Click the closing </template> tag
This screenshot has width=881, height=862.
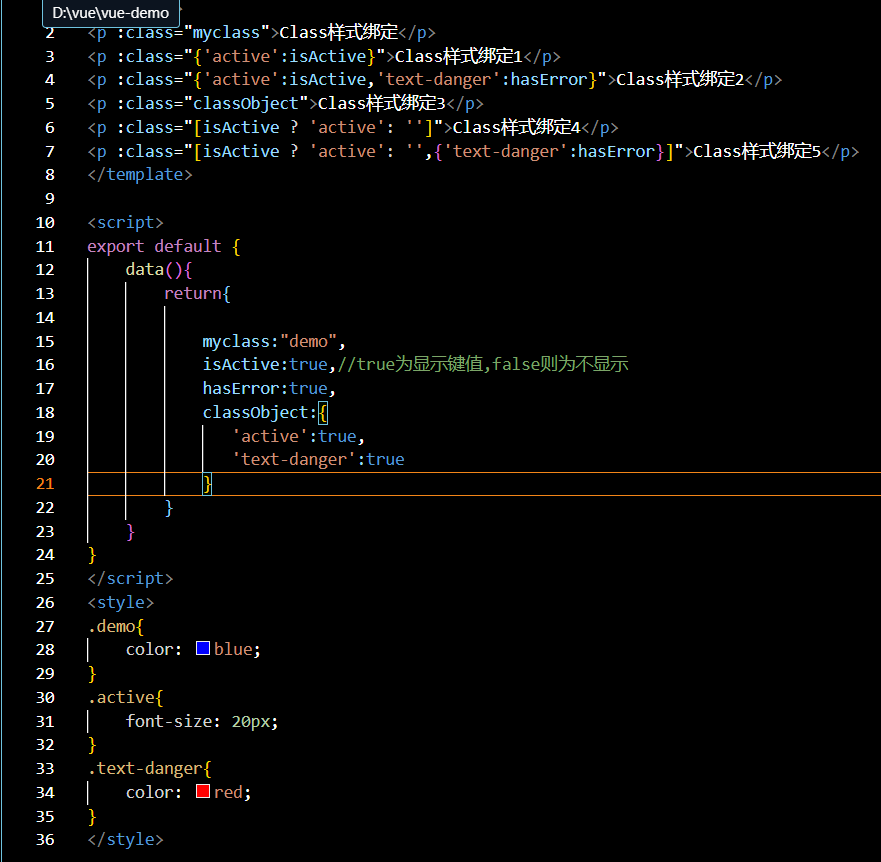140,175
